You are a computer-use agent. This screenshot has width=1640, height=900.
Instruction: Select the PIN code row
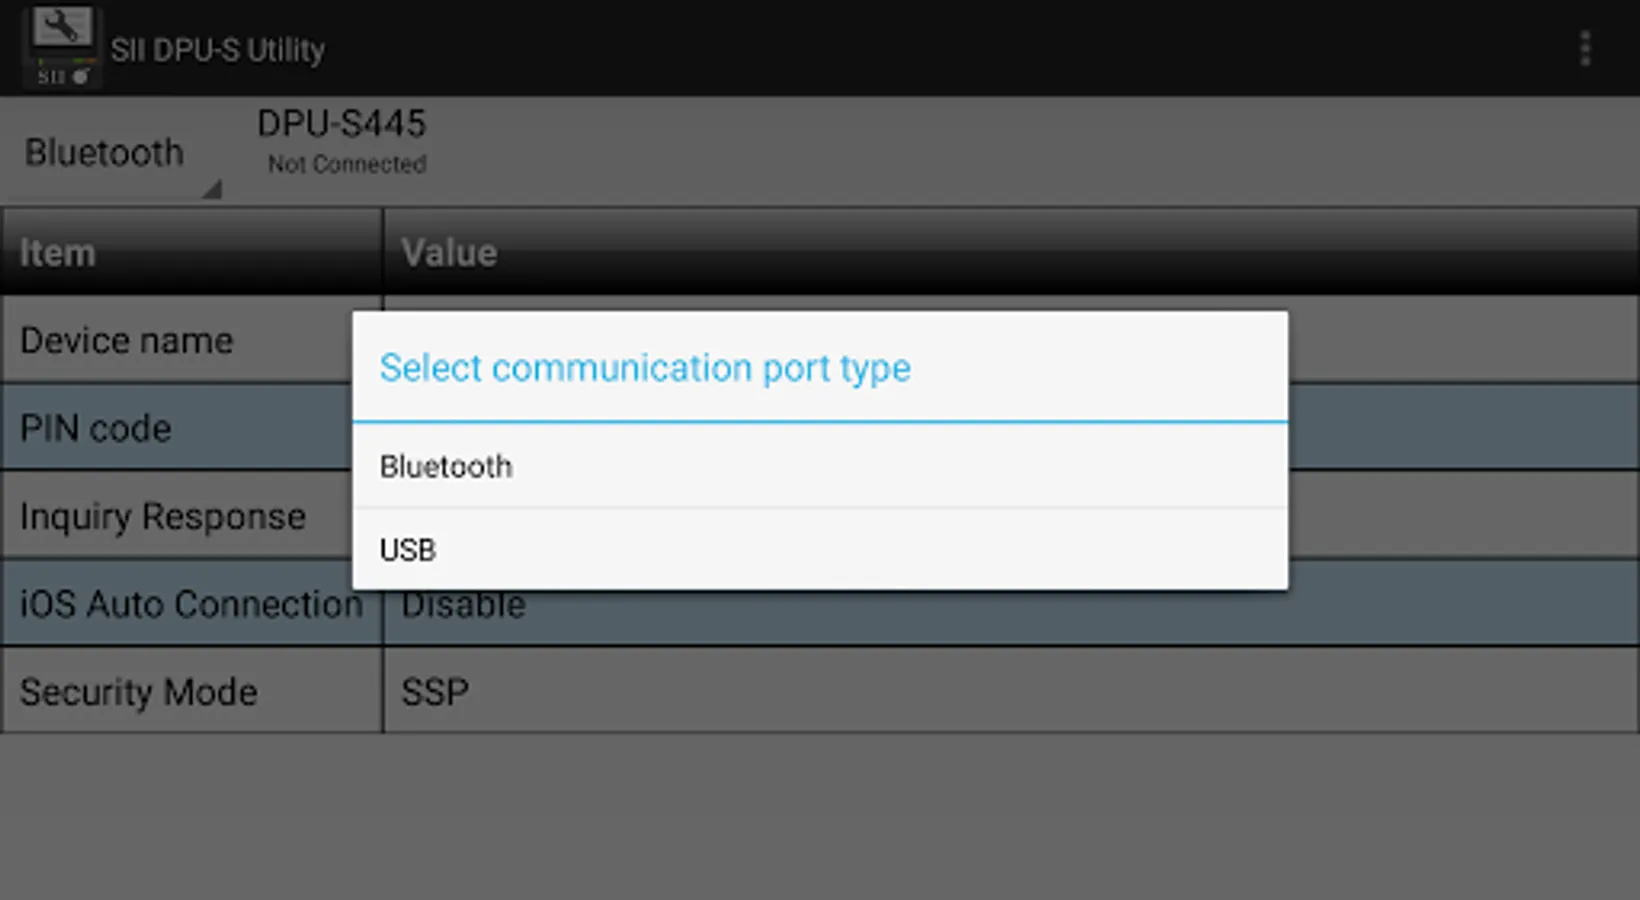(96, 429)
